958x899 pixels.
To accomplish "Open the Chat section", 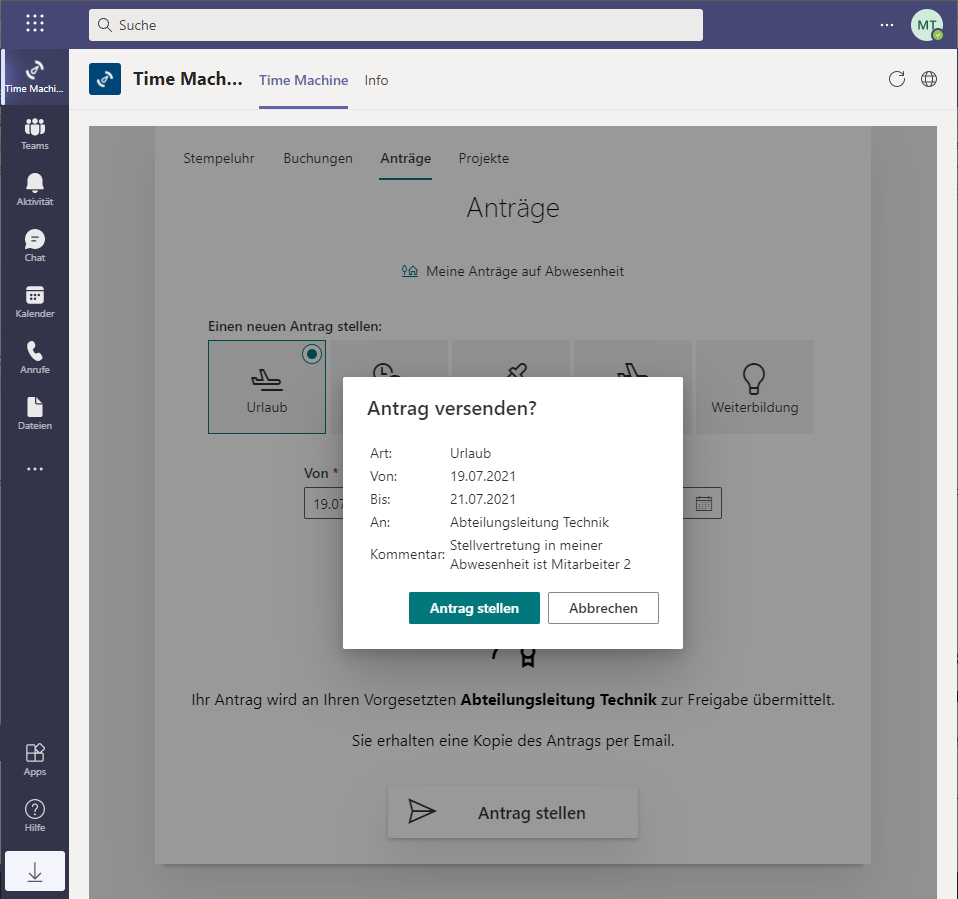I will (35, 245).
